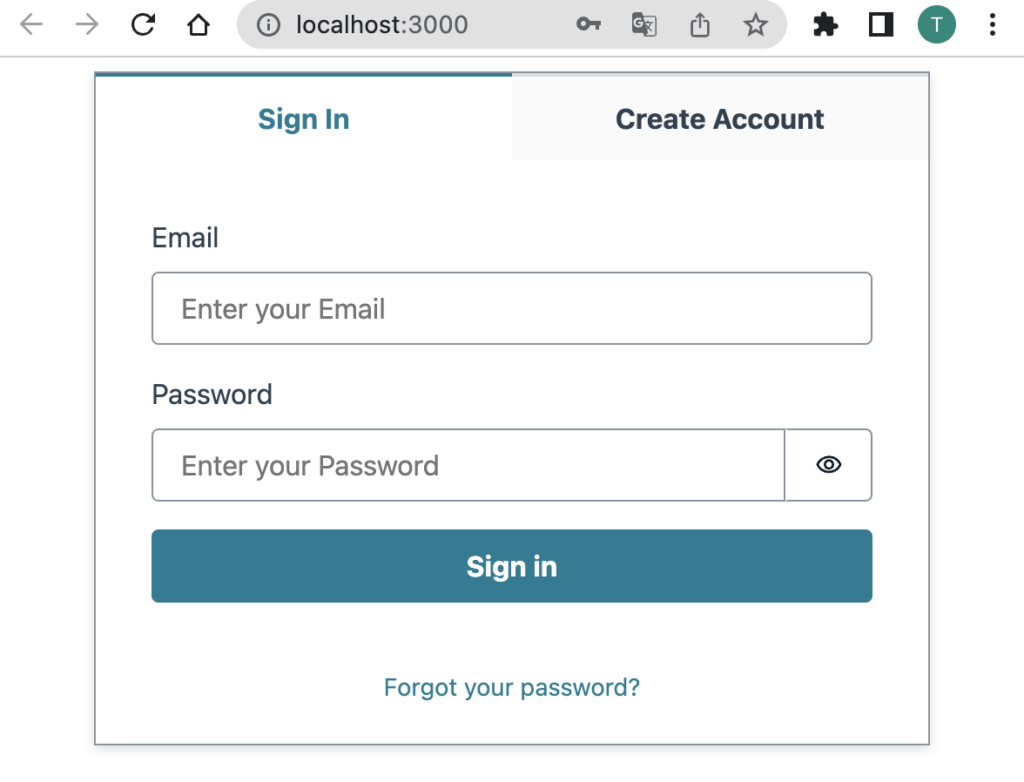
Task: Open the browser home page icon
Action: click(199, 25)
